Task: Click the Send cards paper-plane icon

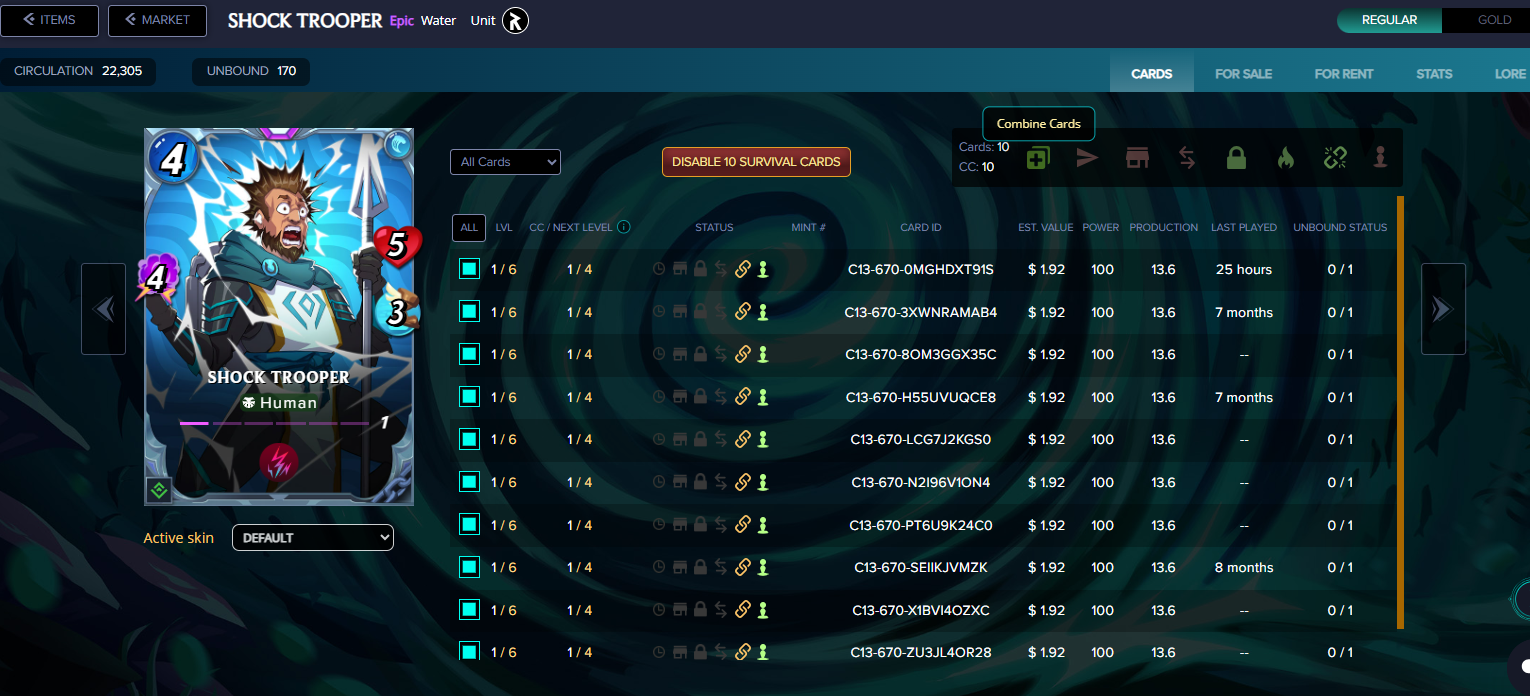Action: 1087,158
